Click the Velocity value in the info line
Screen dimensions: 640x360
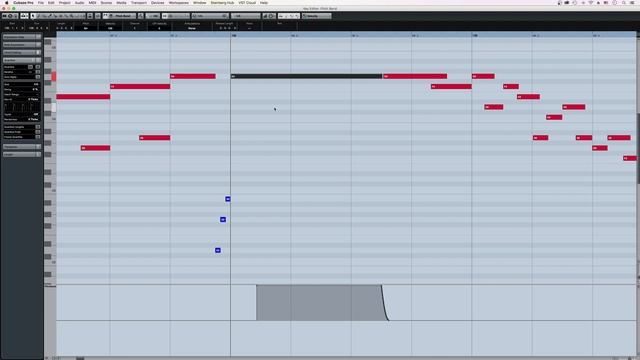(x=110, y=28)
